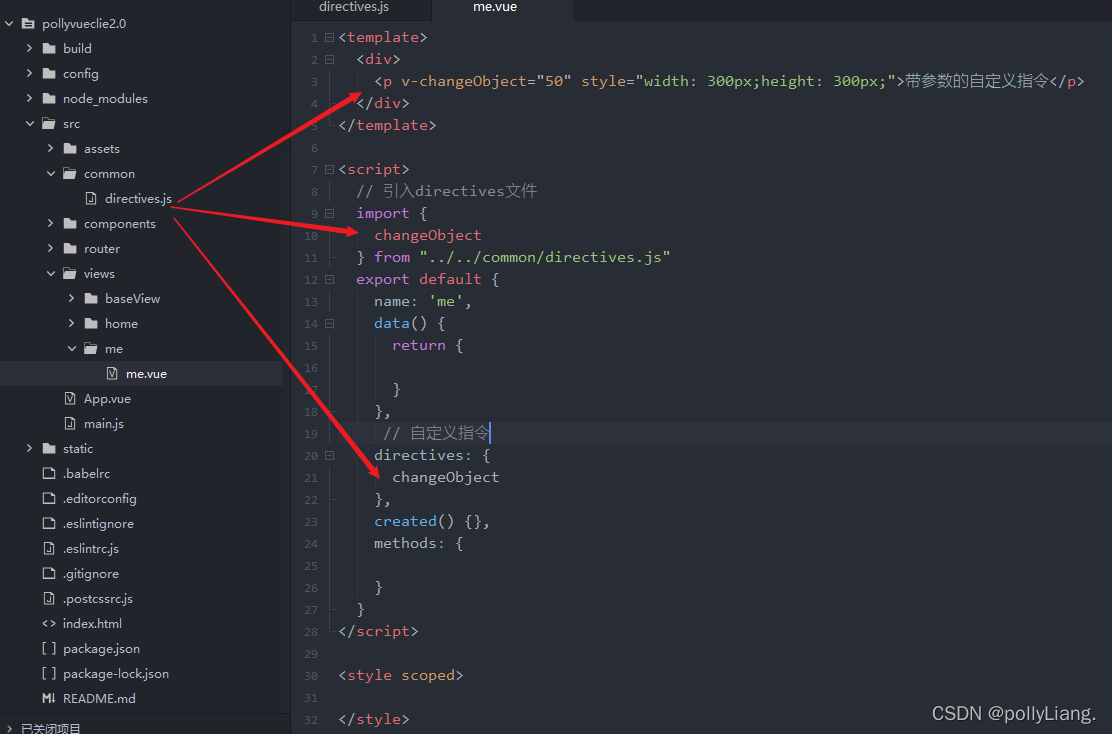This screenshot has width=1112, height=734.
Task: Click the JSON bracket icon beside package.json
Action: click(49, 648)
